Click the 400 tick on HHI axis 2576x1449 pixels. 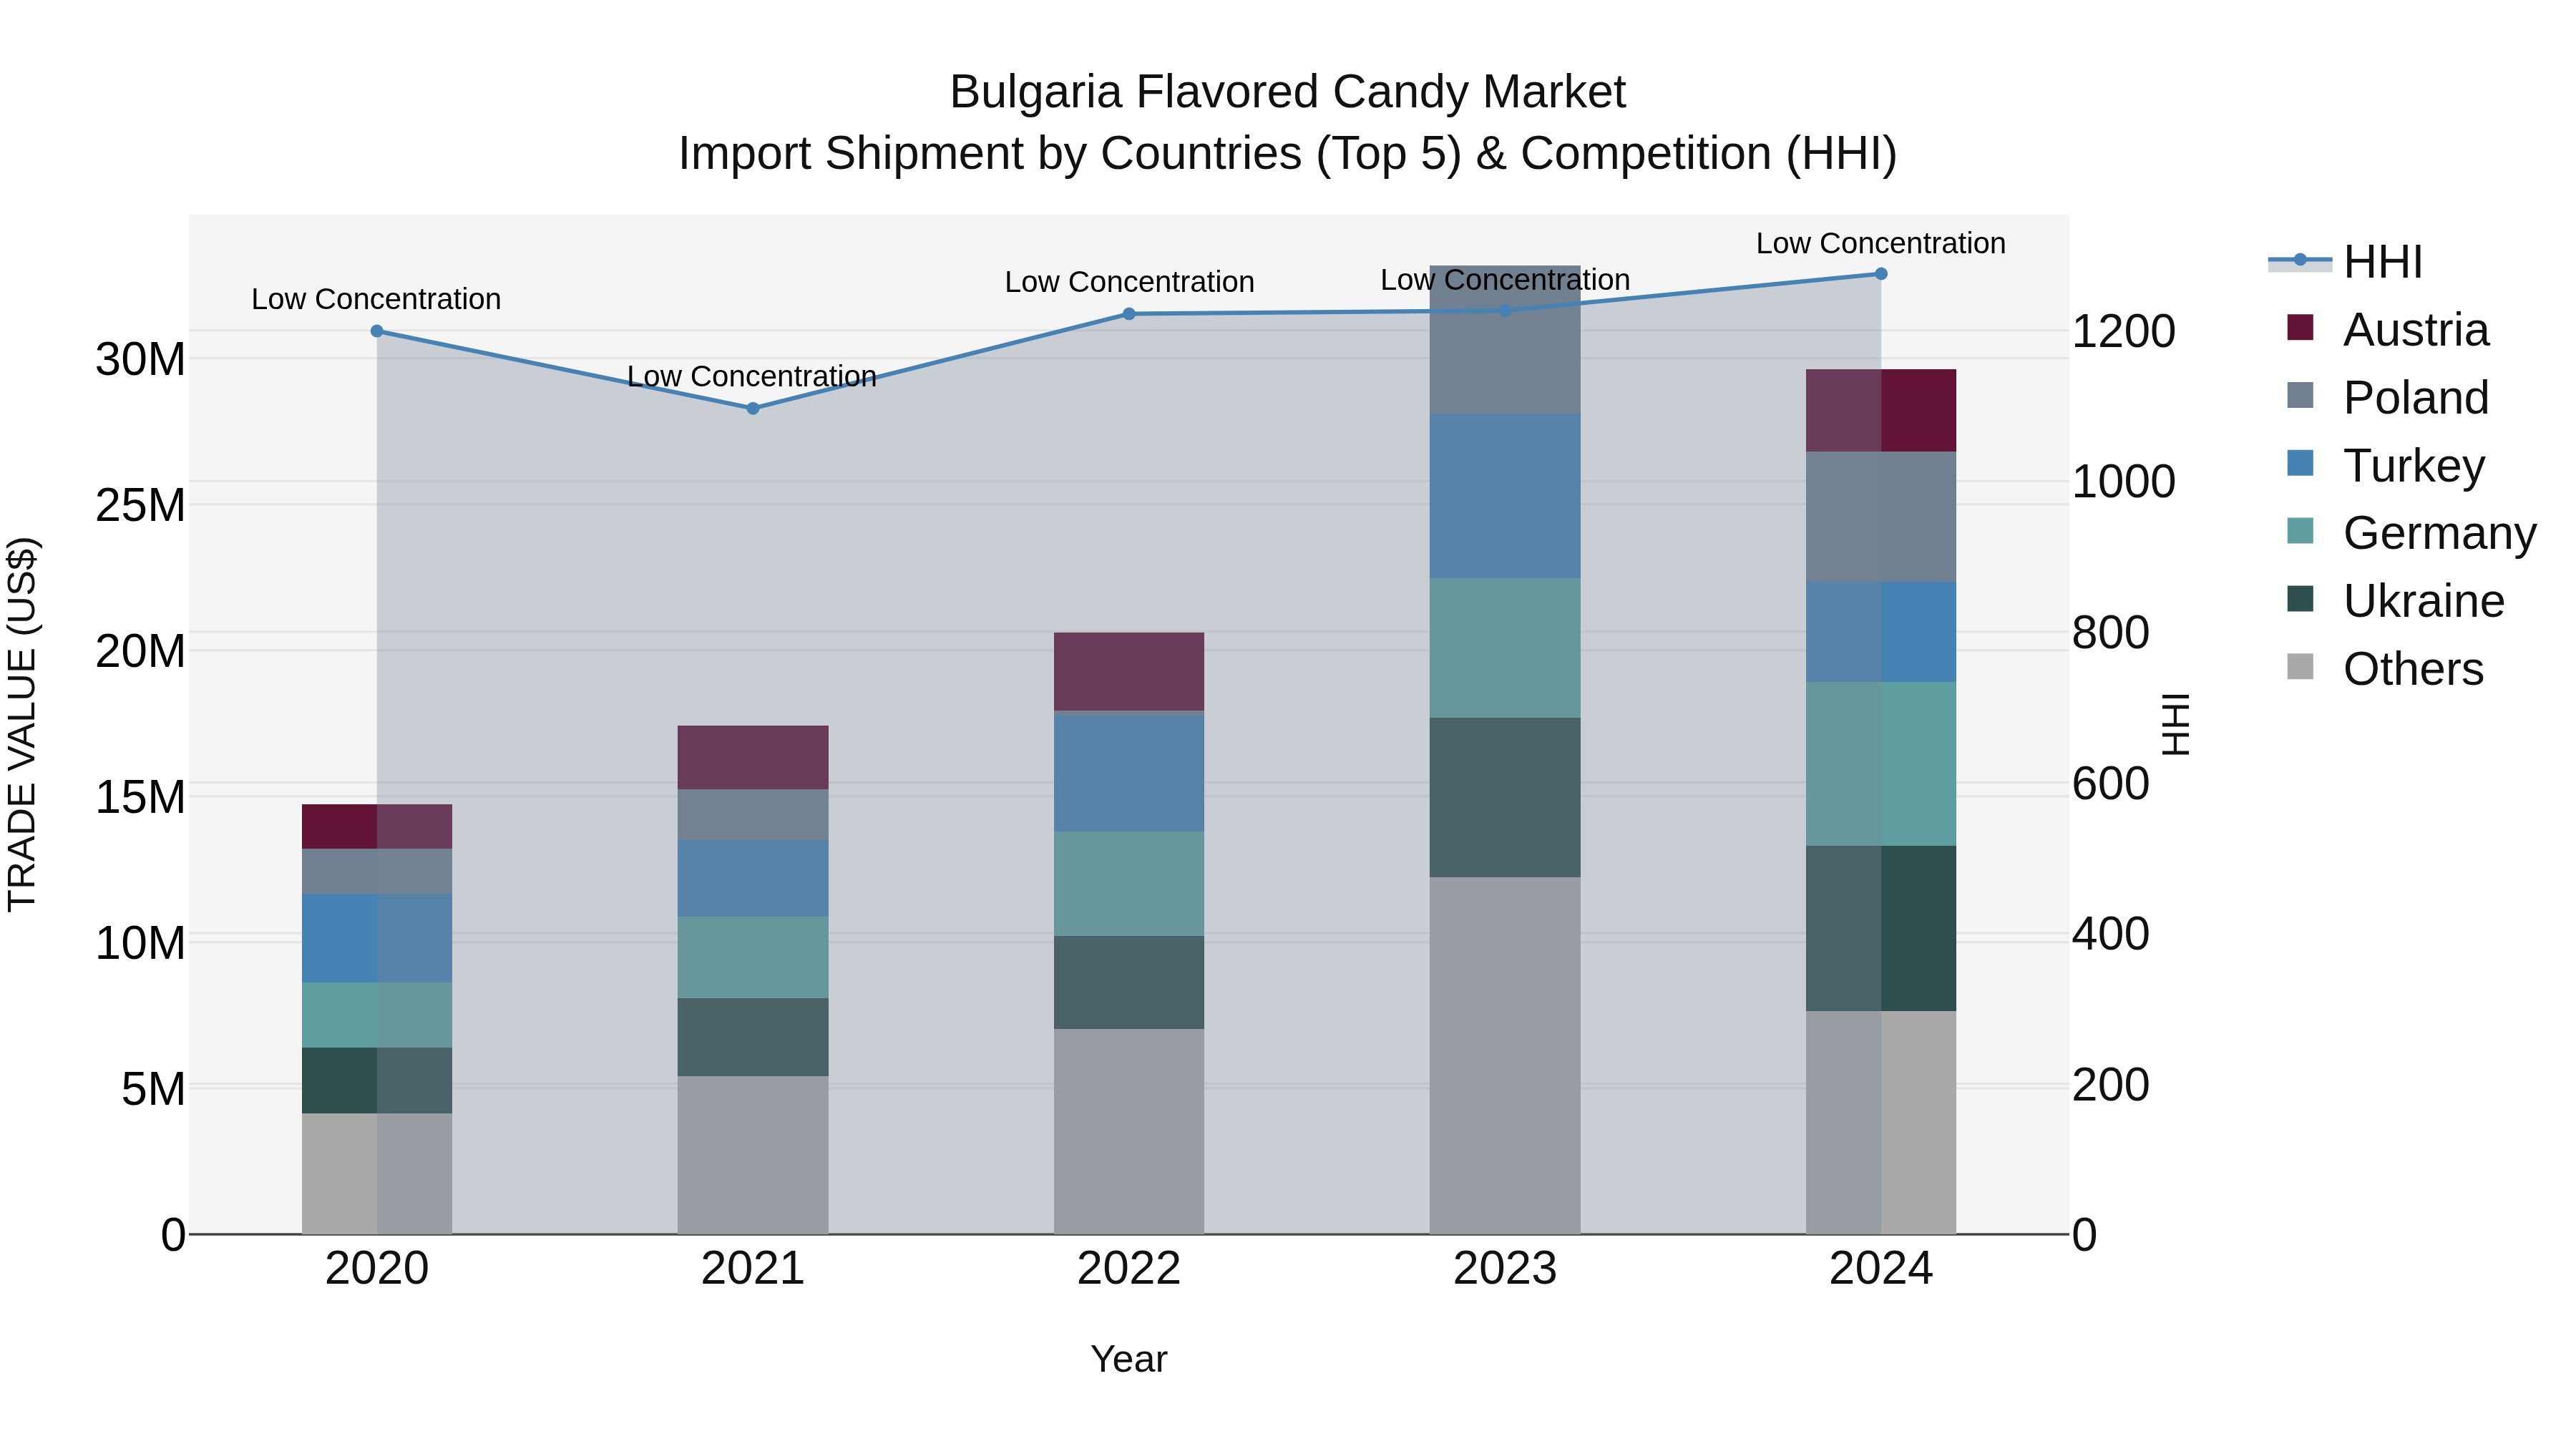(x=2110, y=934)
